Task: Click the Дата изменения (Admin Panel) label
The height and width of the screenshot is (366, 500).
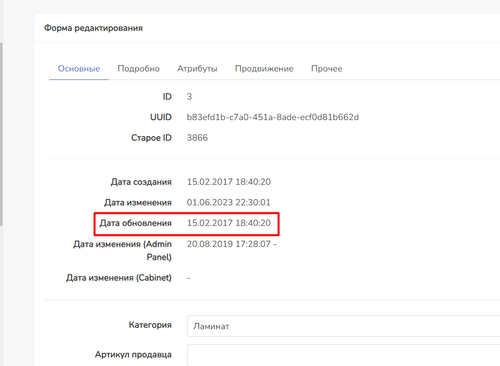Action: 123,250
